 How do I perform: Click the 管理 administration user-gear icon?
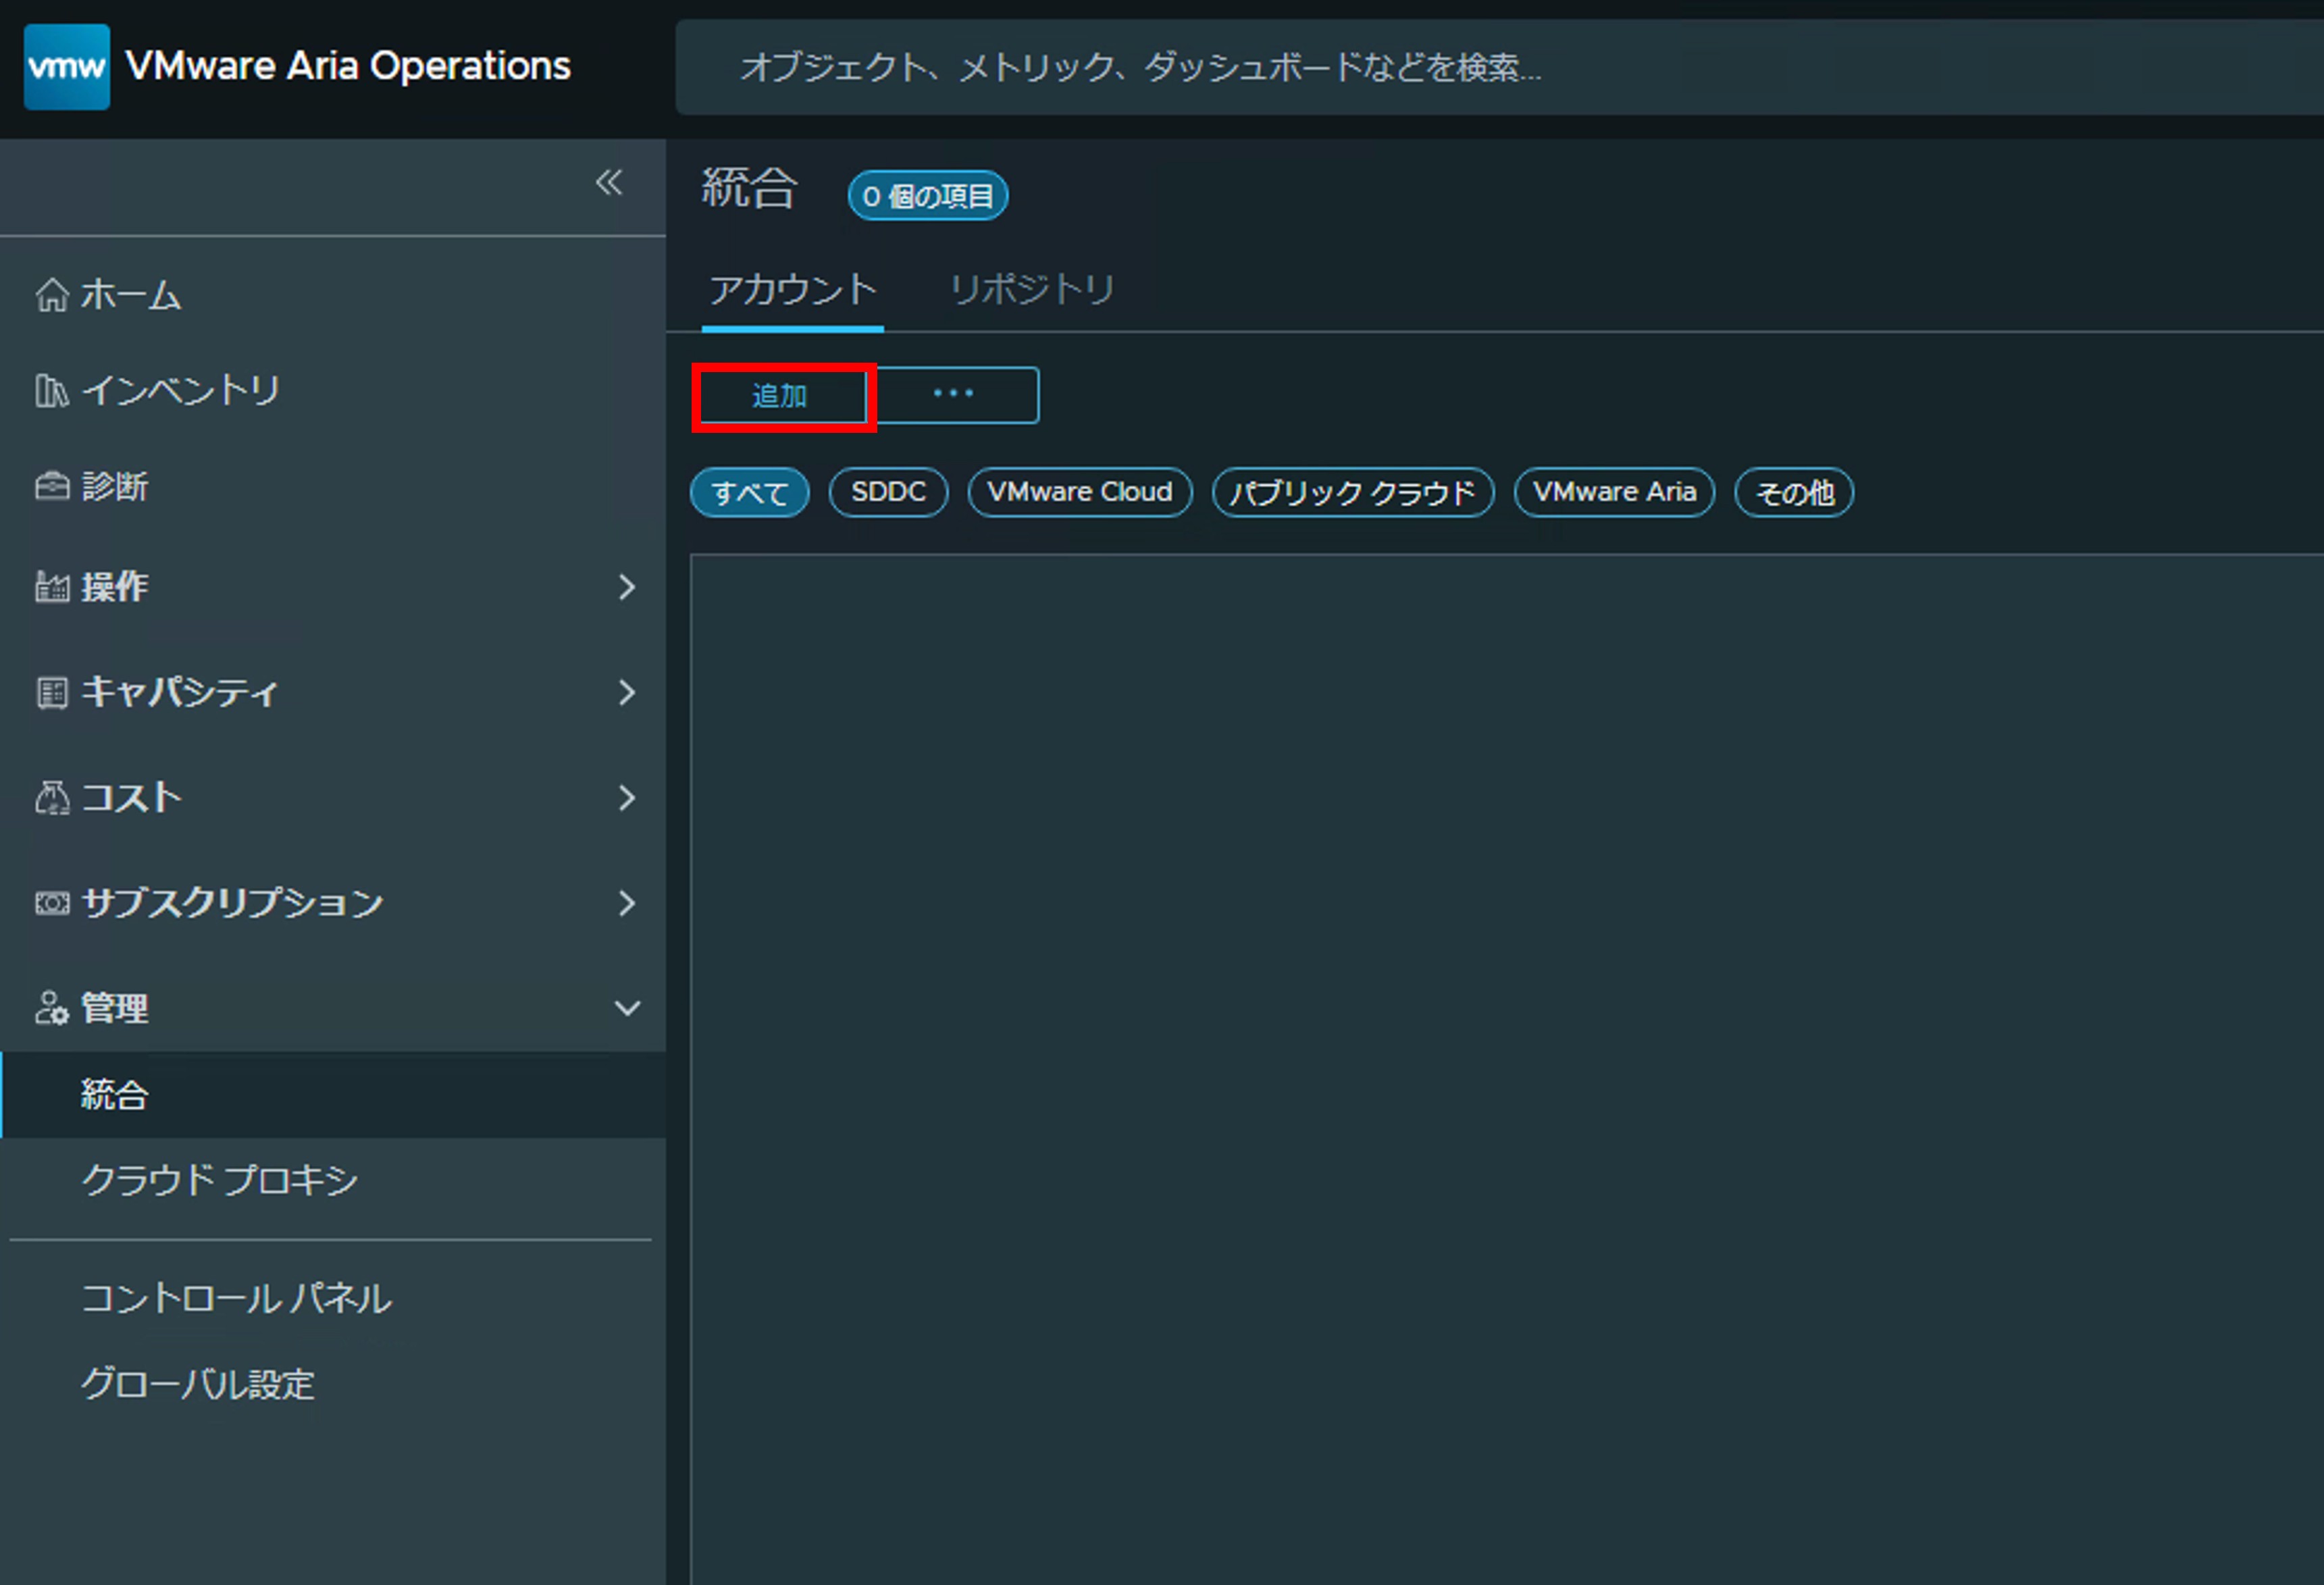pos(52,1008)
